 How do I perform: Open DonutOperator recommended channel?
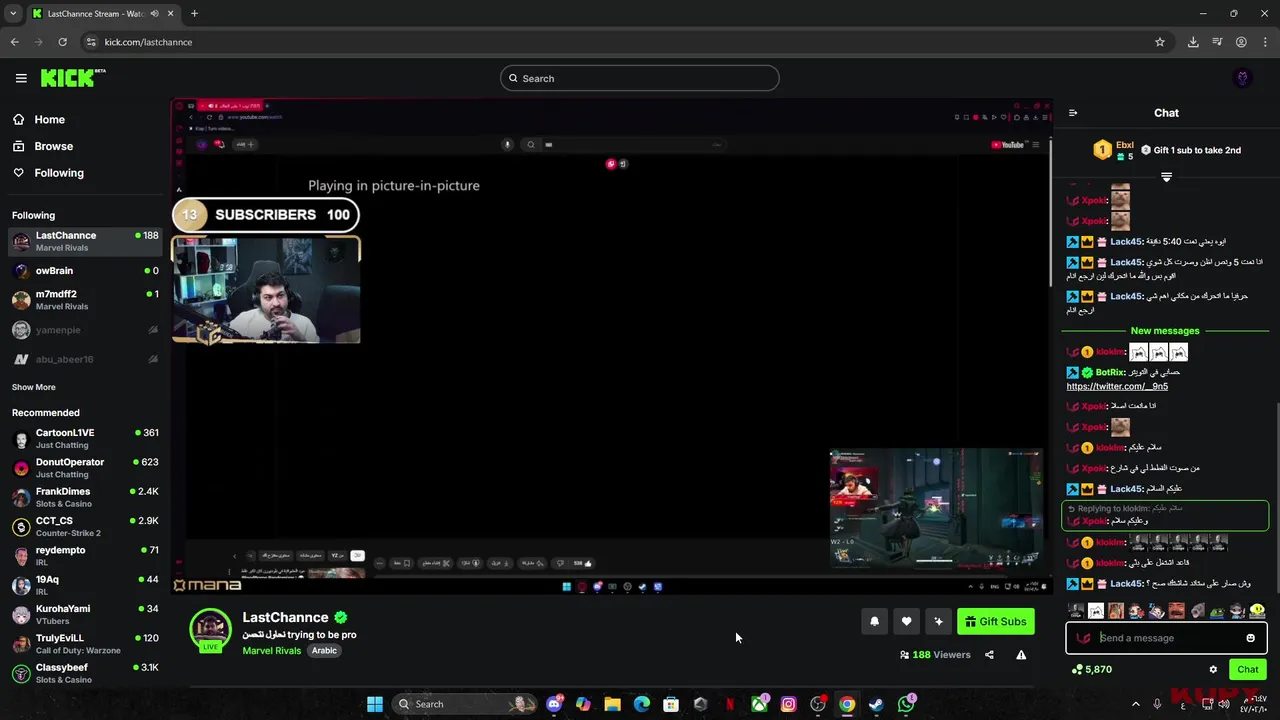(85, 468)
